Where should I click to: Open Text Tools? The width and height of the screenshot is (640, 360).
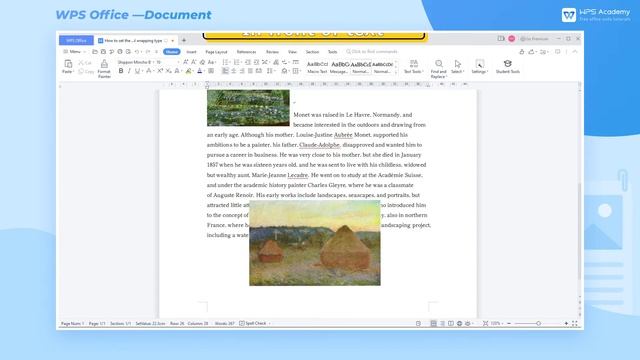click(413, 67)
